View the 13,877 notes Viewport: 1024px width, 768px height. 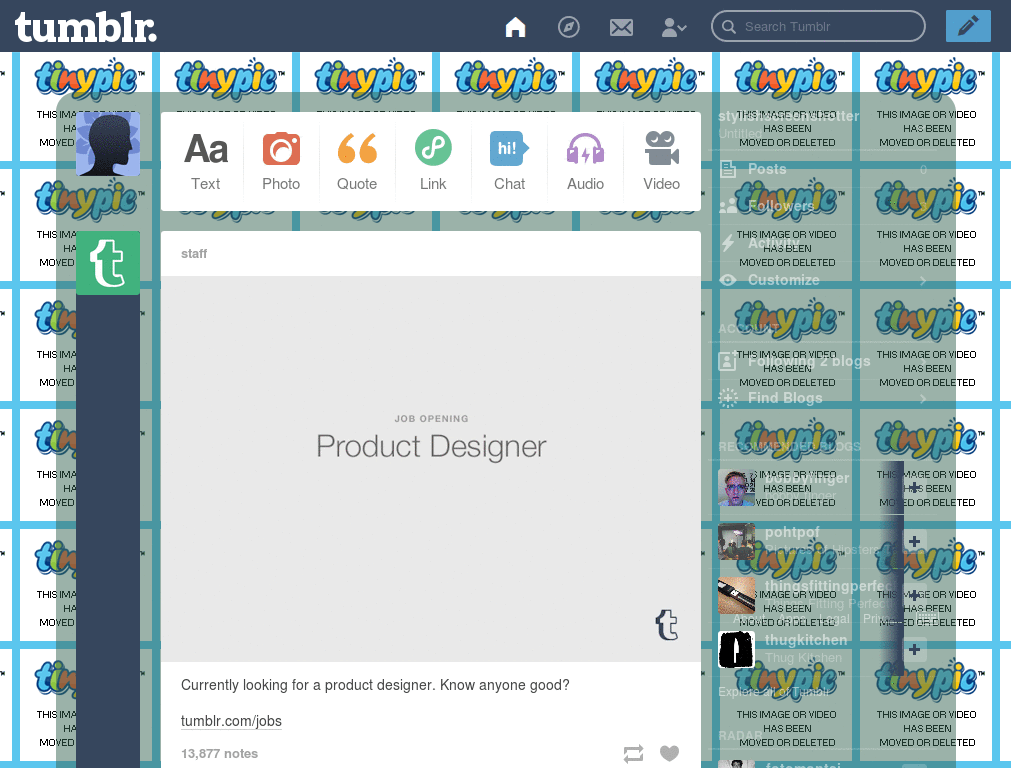click(219, 754)
